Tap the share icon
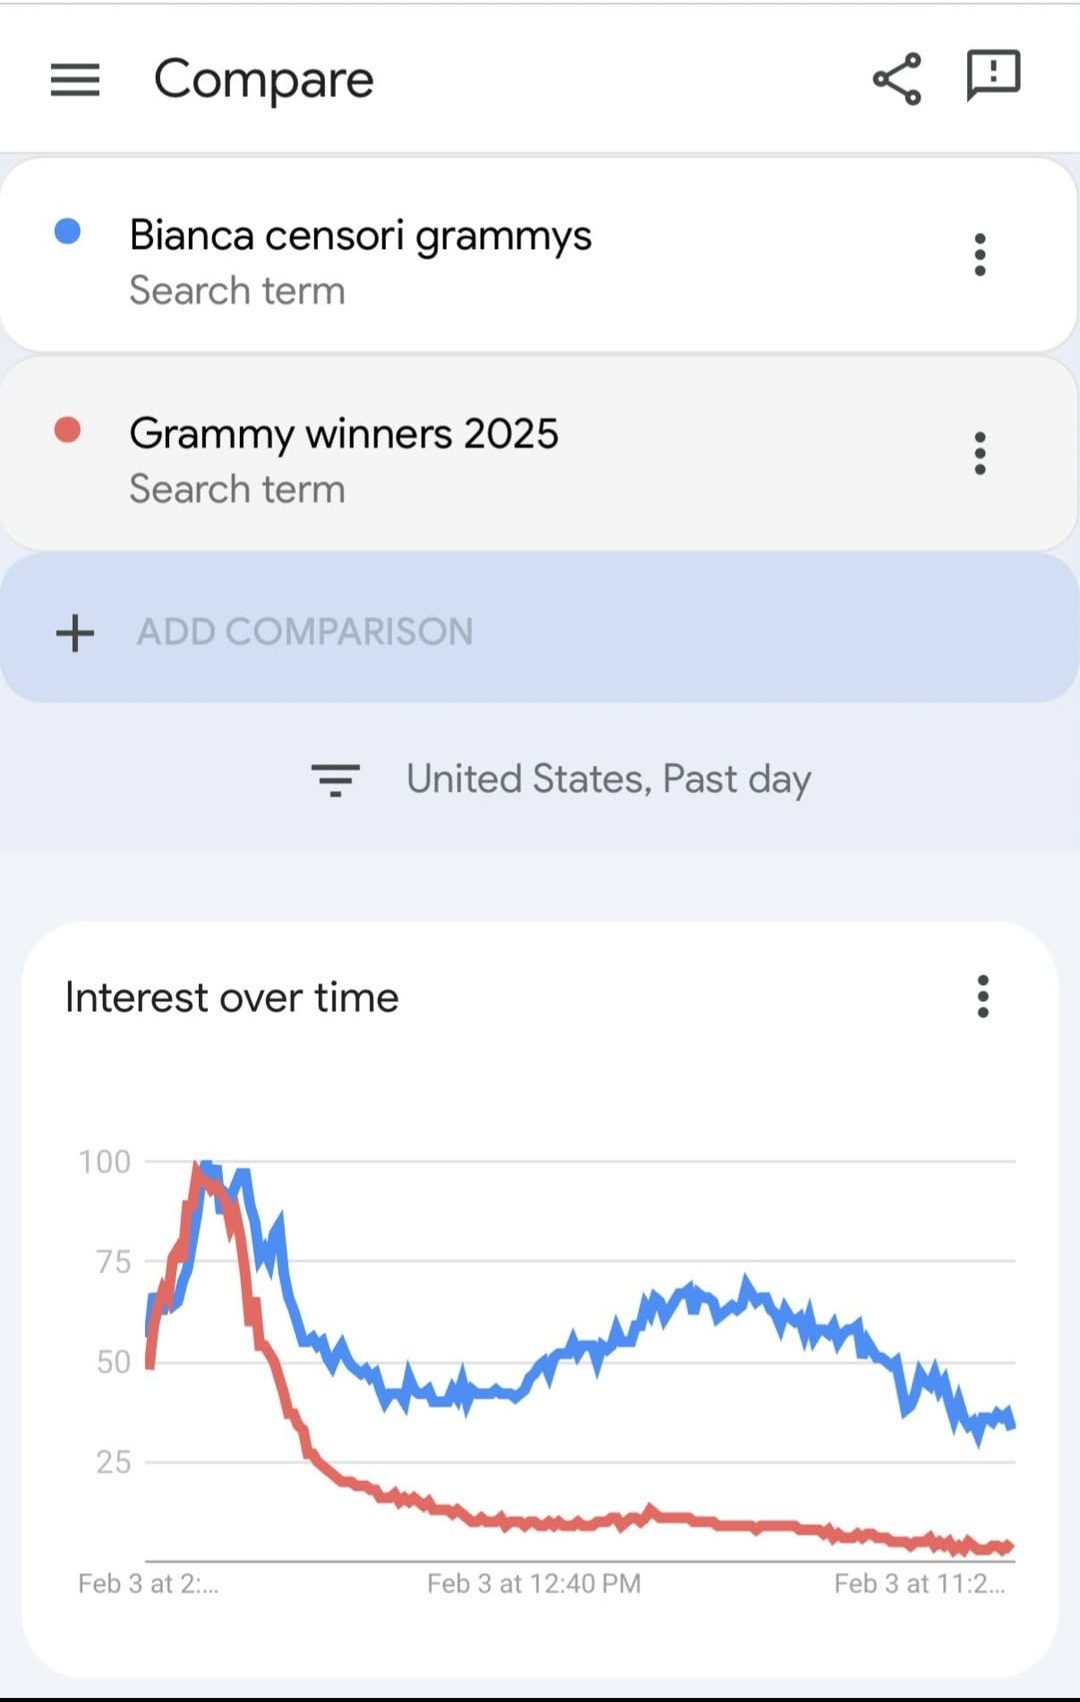Screen dimensions: 1080x1702 [x=897, y=79]
